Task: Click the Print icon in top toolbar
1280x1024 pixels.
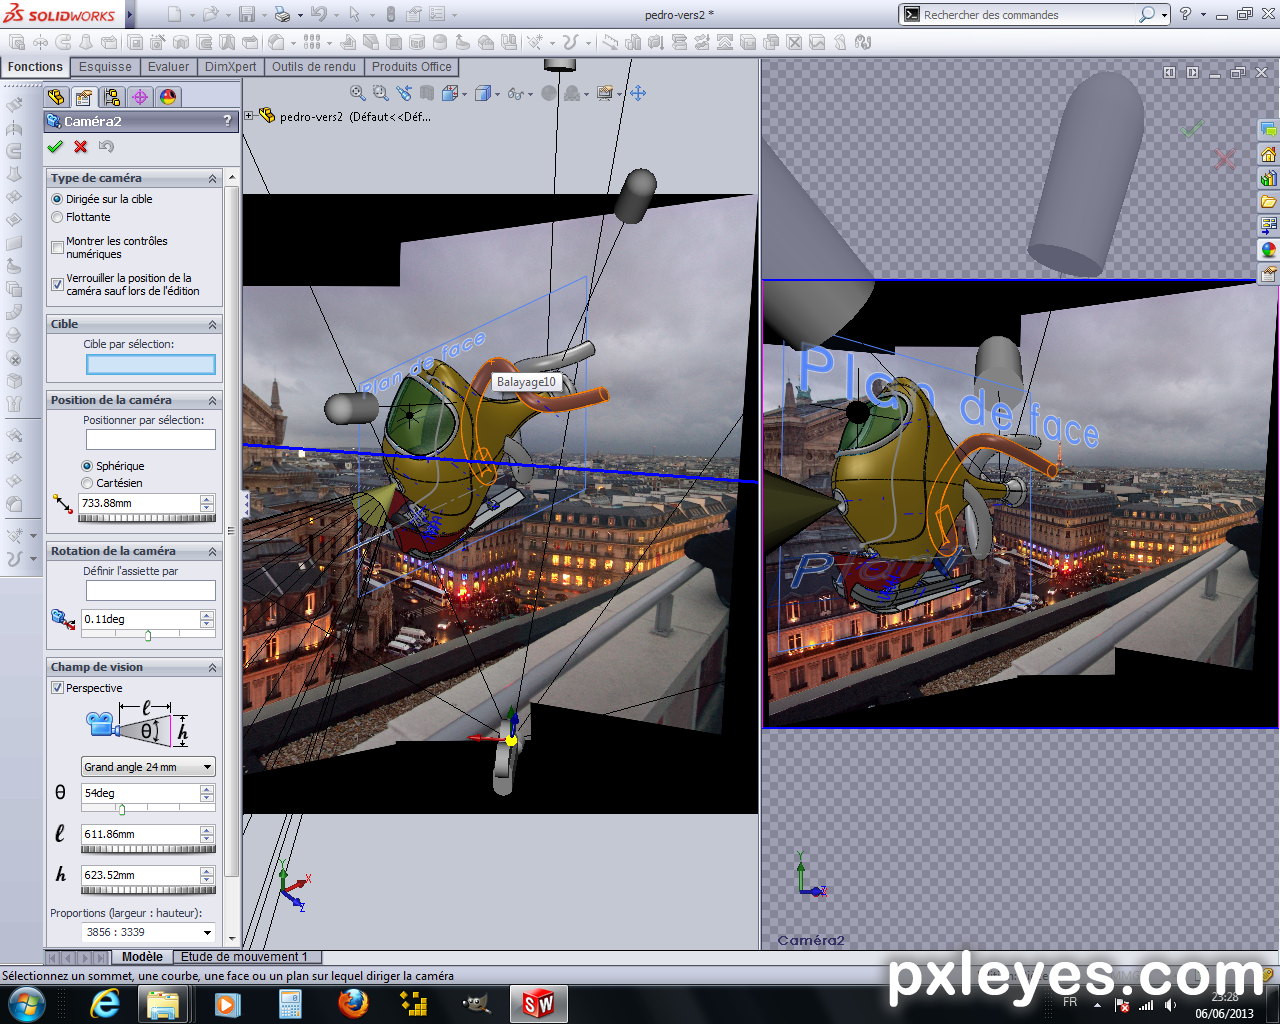Action: (282, 14)
